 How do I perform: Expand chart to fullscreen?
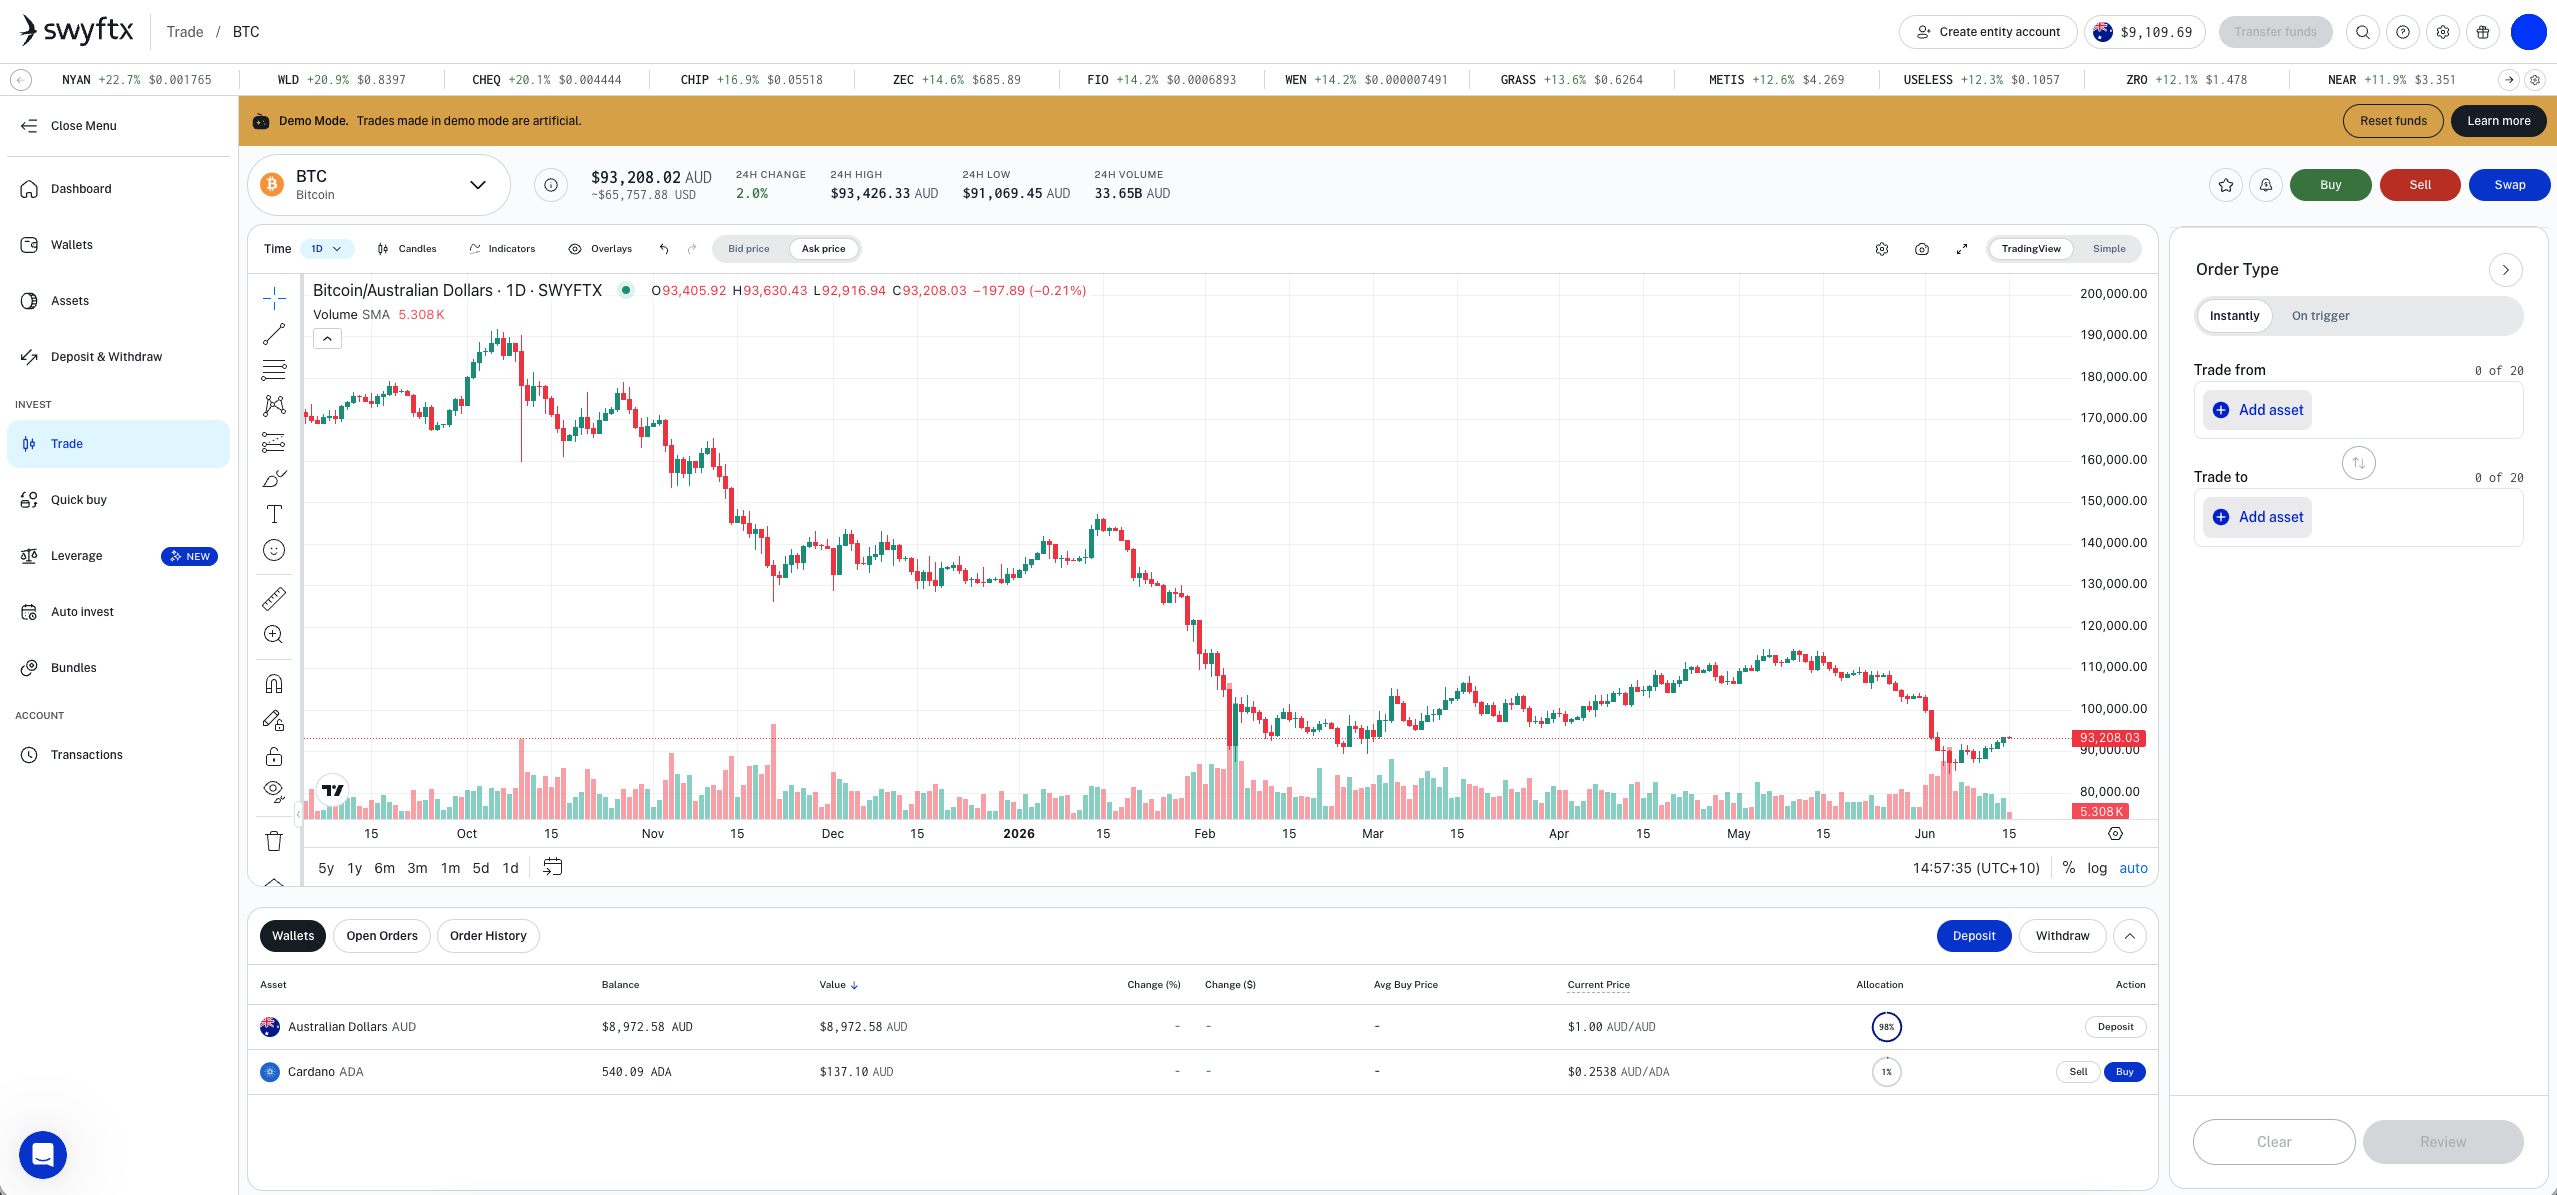(x=1962, y=249)
